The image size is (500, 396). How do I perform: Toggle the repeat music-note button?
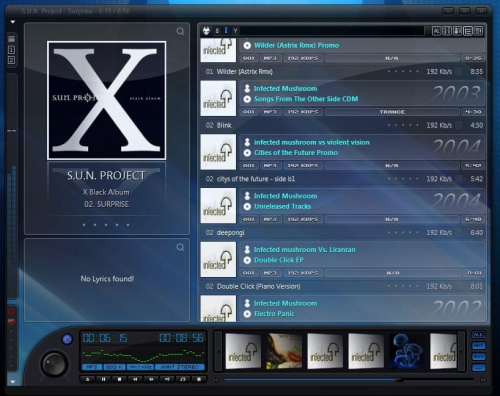point(183,379)
